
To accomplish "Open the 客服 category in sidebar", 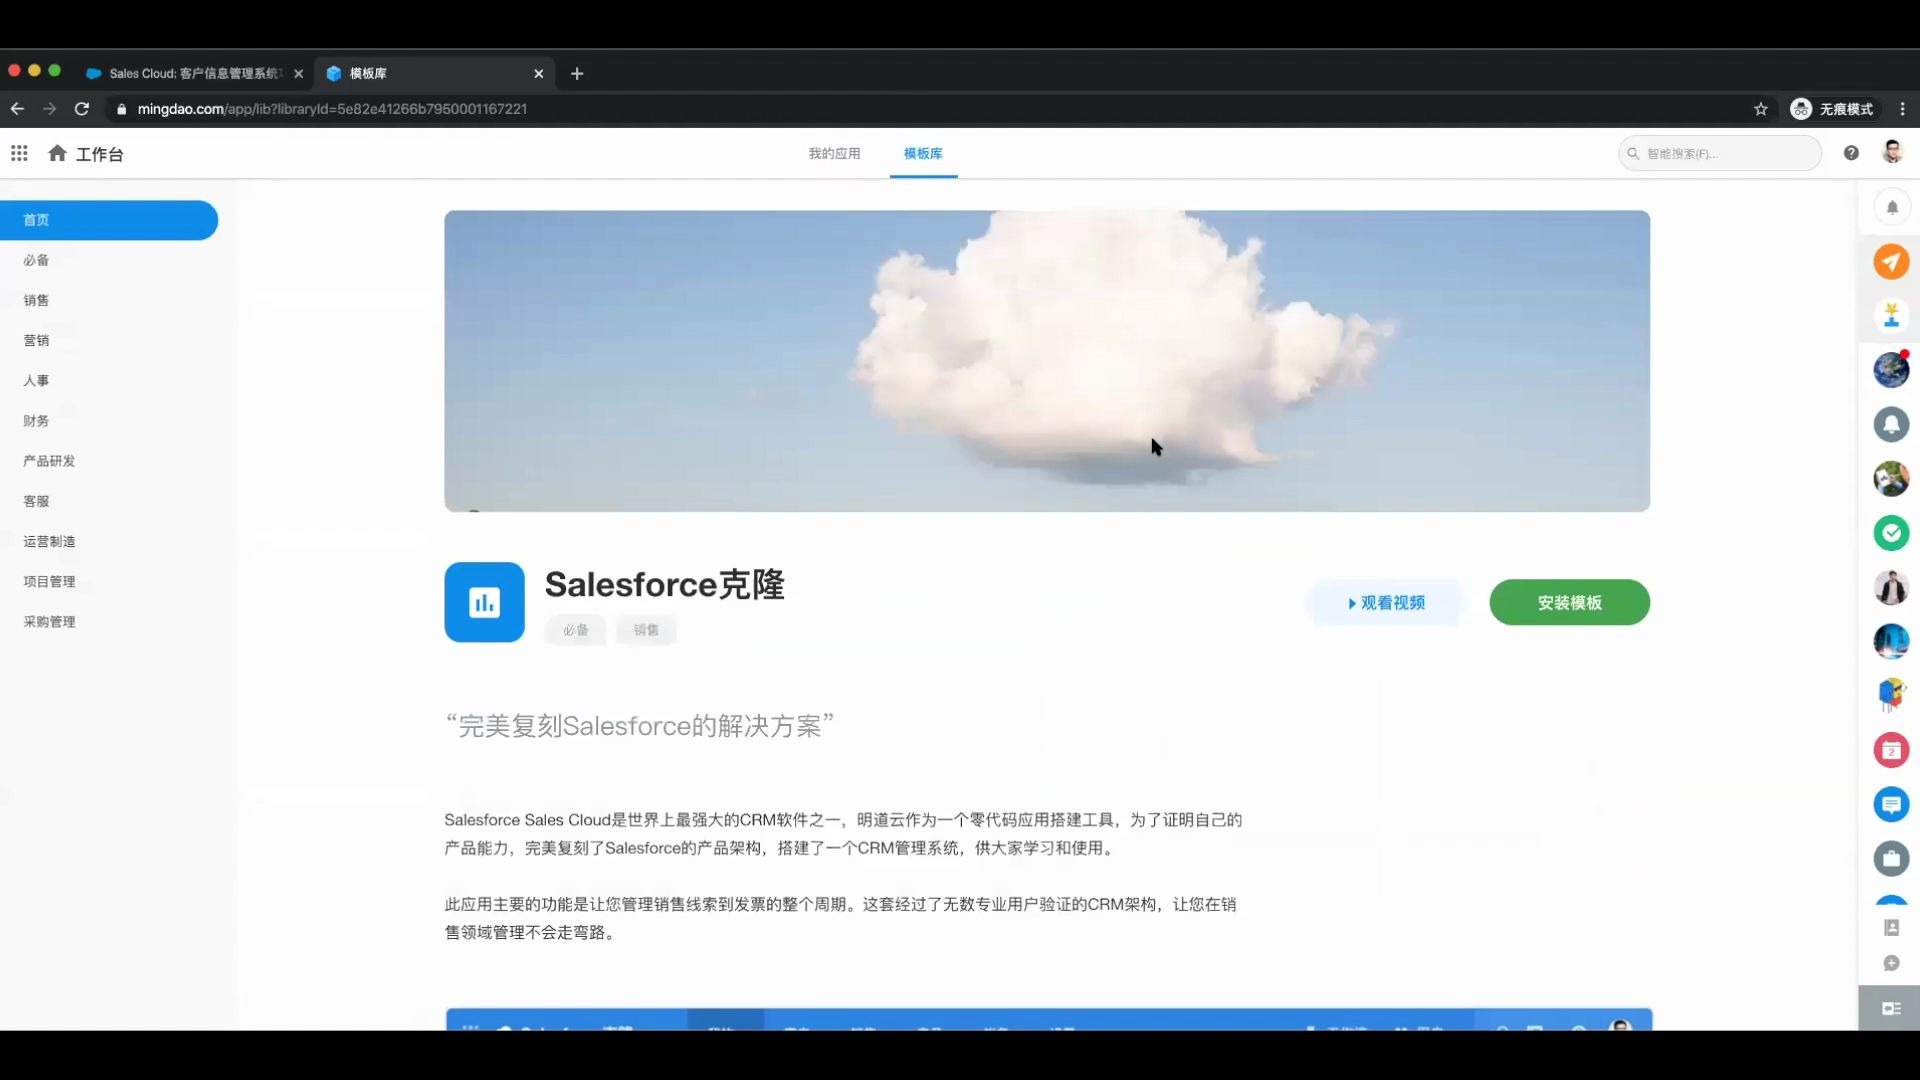I will coord(36,501).
